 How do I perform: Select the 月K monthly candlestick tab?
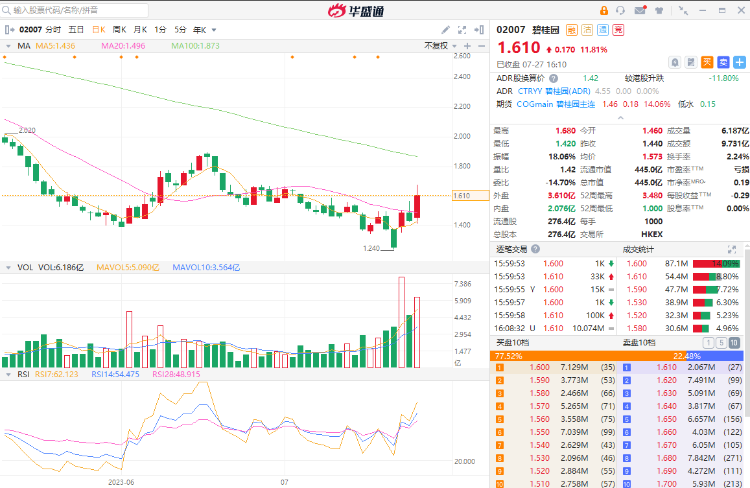(140, 30)
